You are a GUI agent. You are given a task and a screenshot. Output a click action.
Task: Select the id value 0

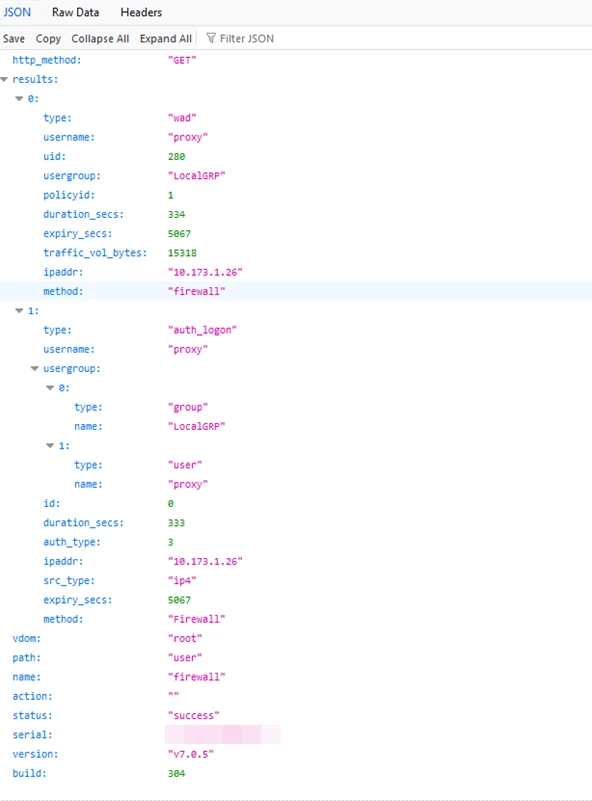[x=171, y=503]
